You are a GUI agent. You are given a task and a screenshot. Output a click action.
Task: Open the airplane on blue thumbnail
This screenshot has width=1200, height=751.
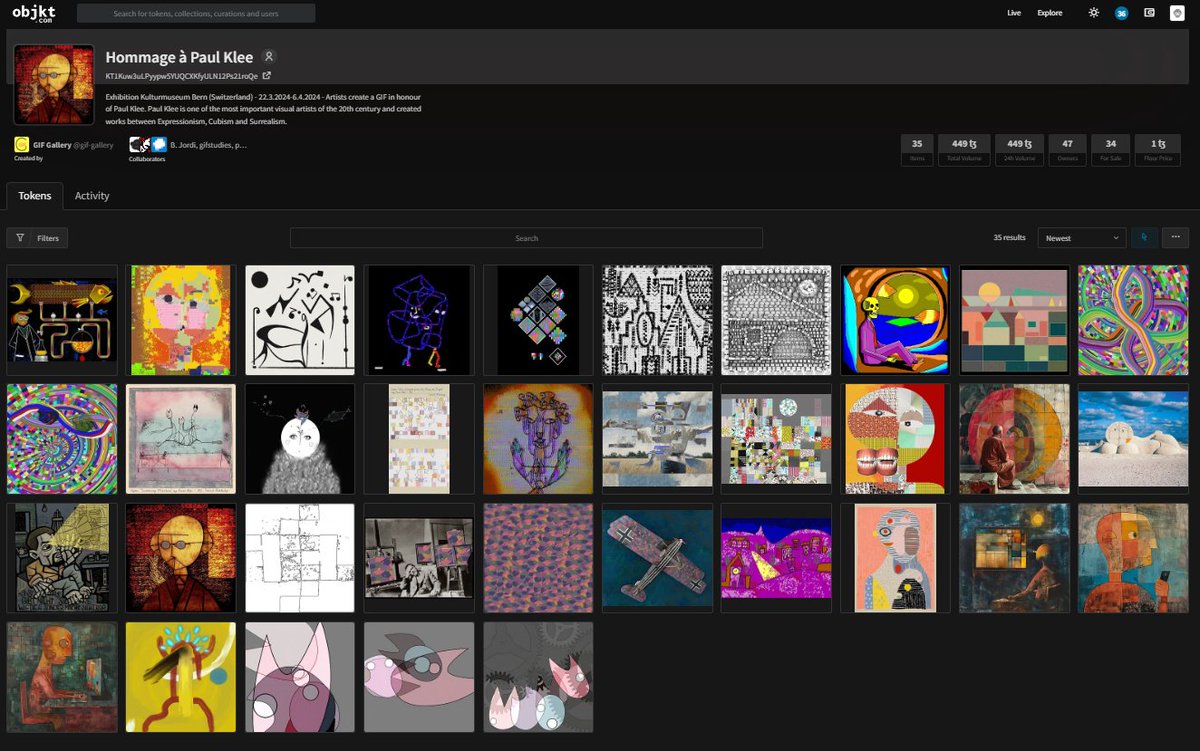pyautogui.click(x=657, y=558)
